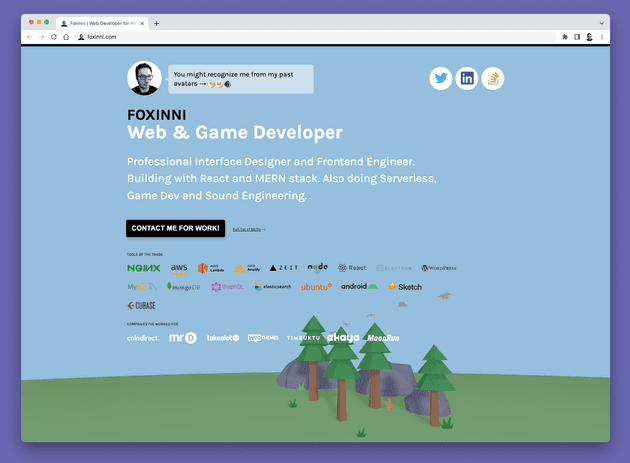Viewport: 630px width, 463px height.
Task: Click the profile avatar photo
Action: [144, 78]
